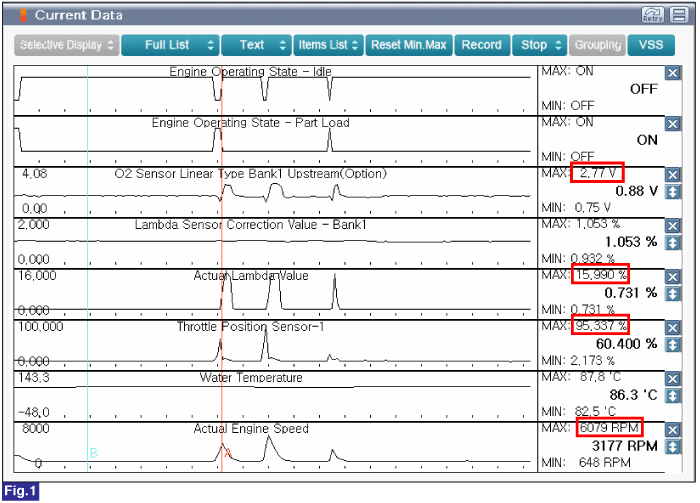Screen dimensions: 700x503
Task: Click the 15.990 % max lambda value
Action: (x=600, y=274)
